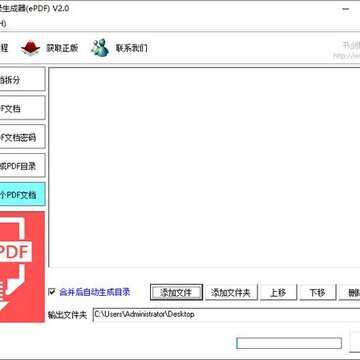Switch to the PDF文档密码 sidebar tab
Screen dimensions: 360x360
(x=22, y=137)
